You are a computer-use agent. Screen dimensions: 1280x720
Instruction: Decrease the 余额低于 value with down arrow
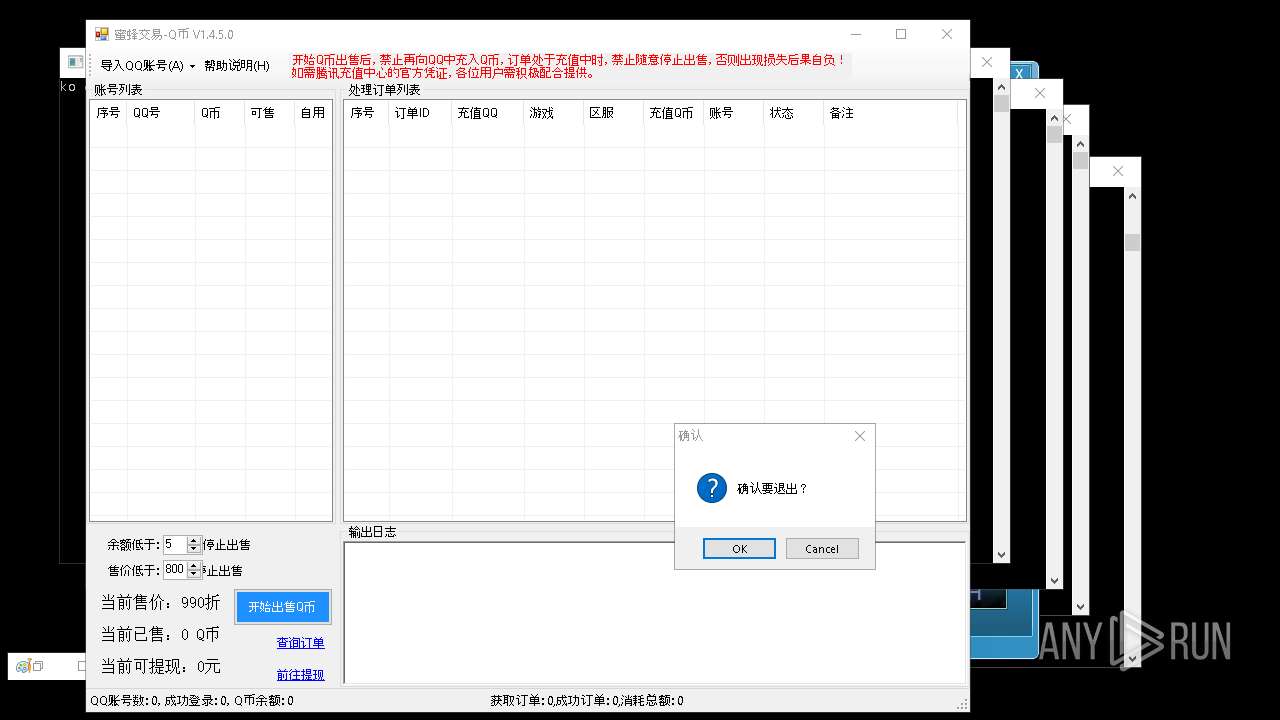point(194,549)
